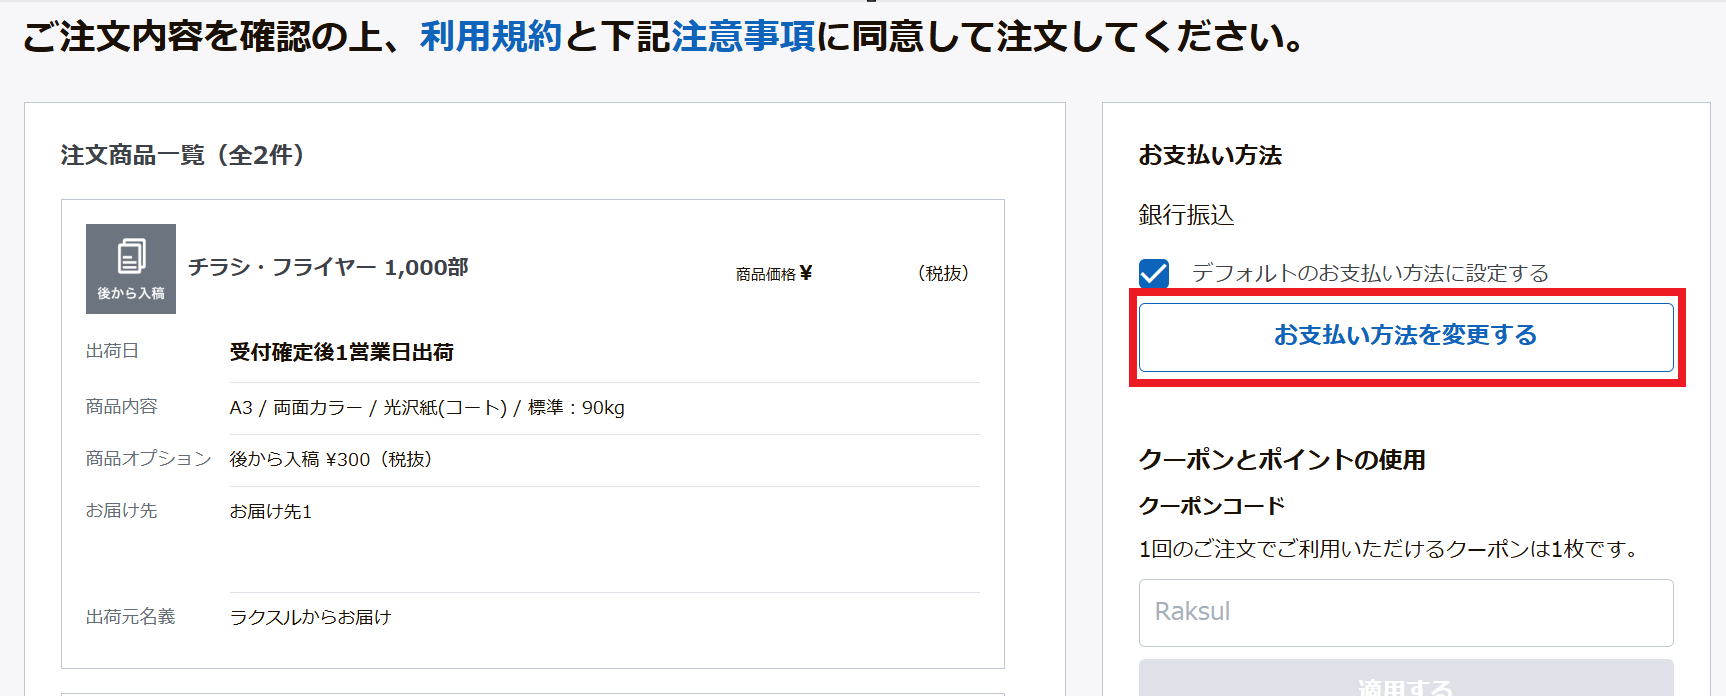
Task: Focus the coupon code input field
Action: (1405, 612)
